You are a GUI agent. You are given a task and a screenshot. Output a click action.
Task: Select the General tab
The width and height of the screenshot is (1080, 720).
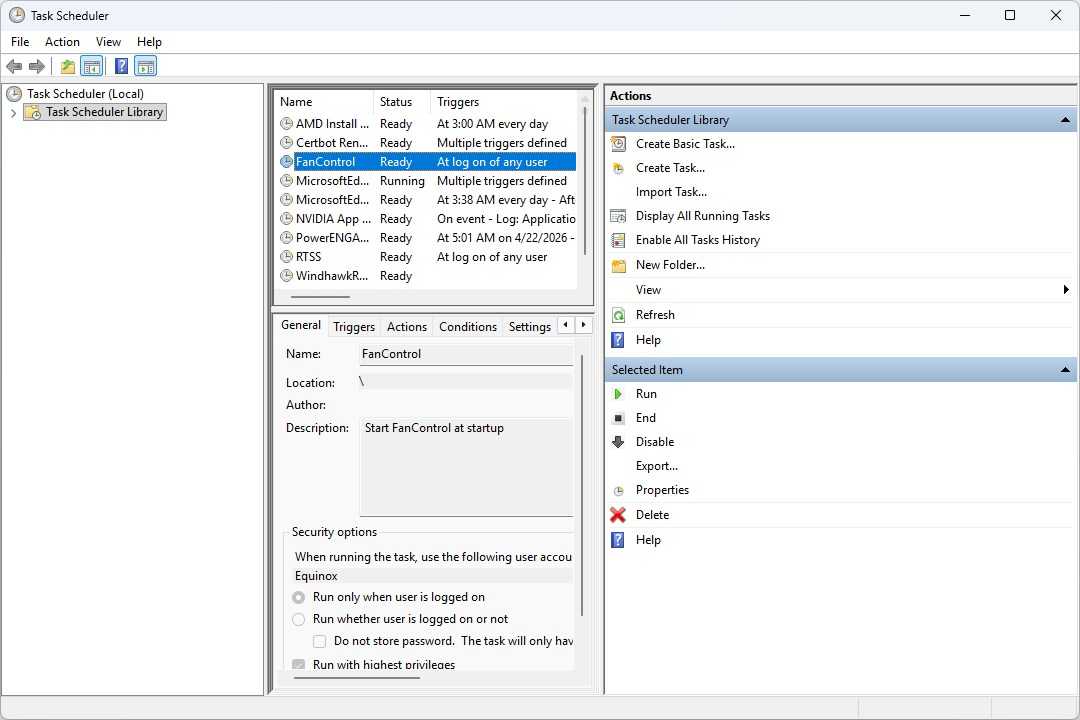click(x=301, y=325)
